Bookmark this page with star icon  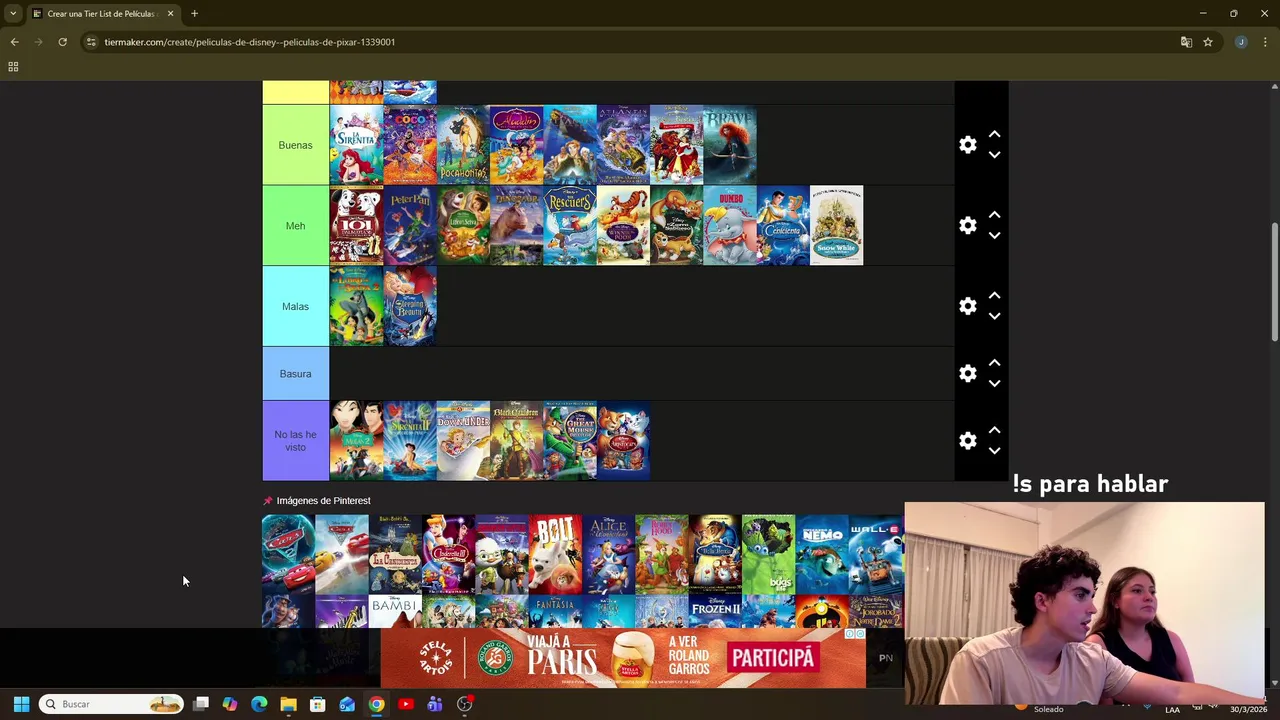pyautogui.click(x=1208, y=42)
